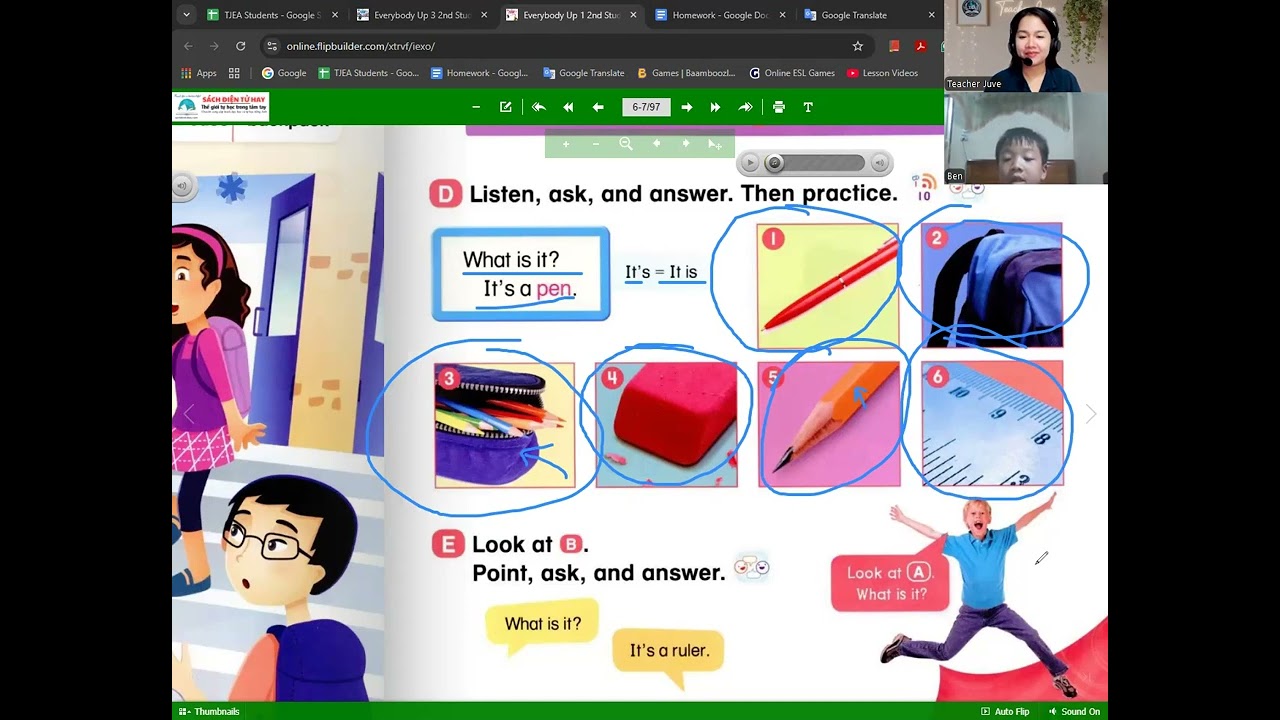The width and height of the screenshot is (1280, 720).
Task: Toggle the Thumbnails panel
Action: click(x=209, y=712)
